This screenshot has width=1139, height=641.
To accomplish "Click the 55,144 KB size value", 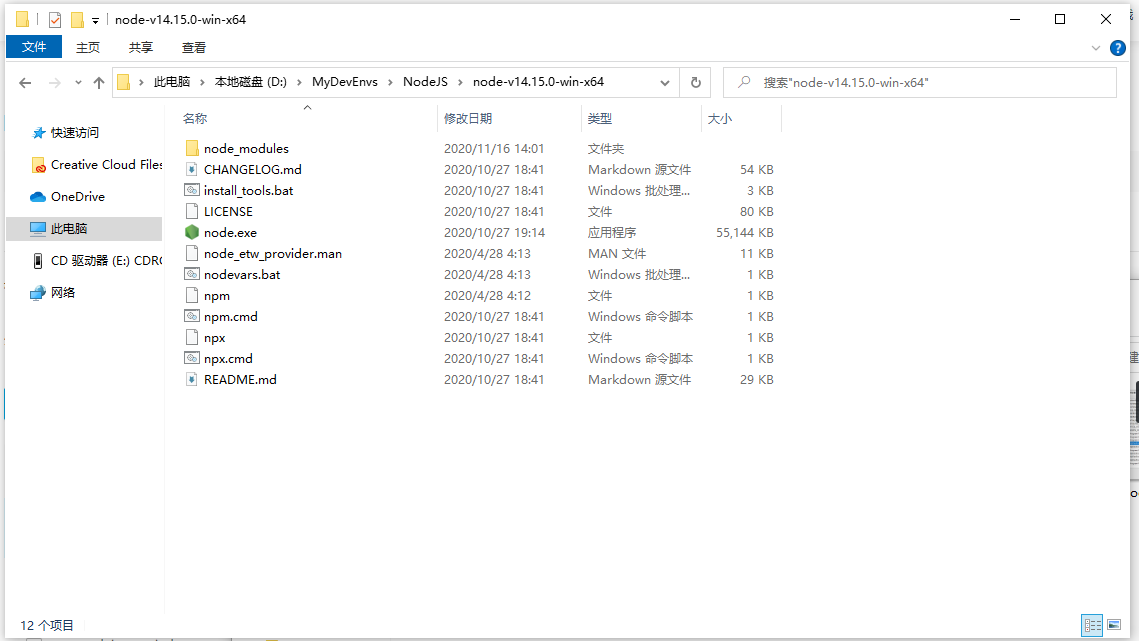I will tap(745, 233).
